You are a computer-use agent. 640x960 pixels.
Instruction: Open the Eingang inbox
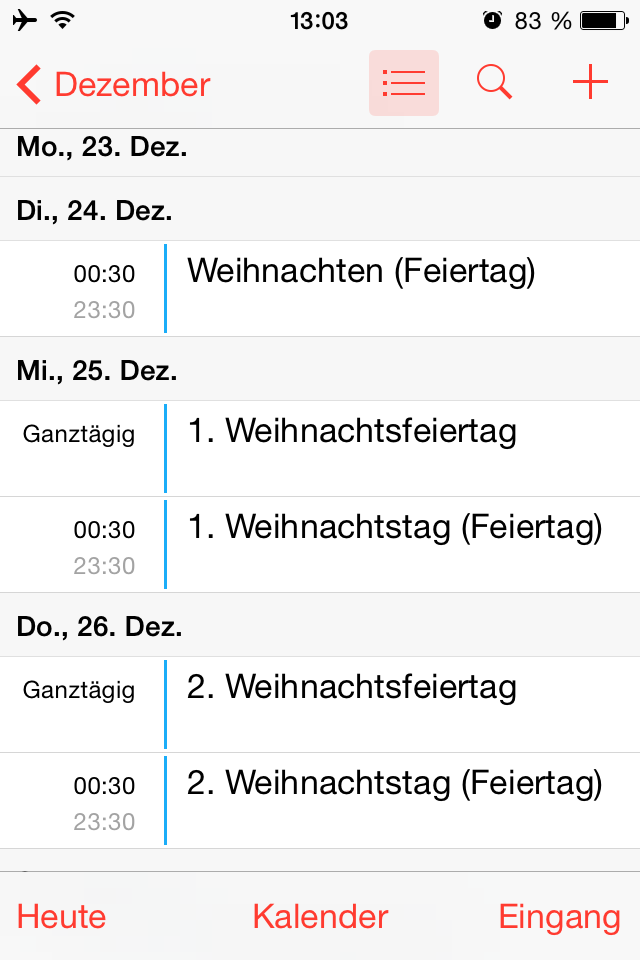[x=560, y=918]
